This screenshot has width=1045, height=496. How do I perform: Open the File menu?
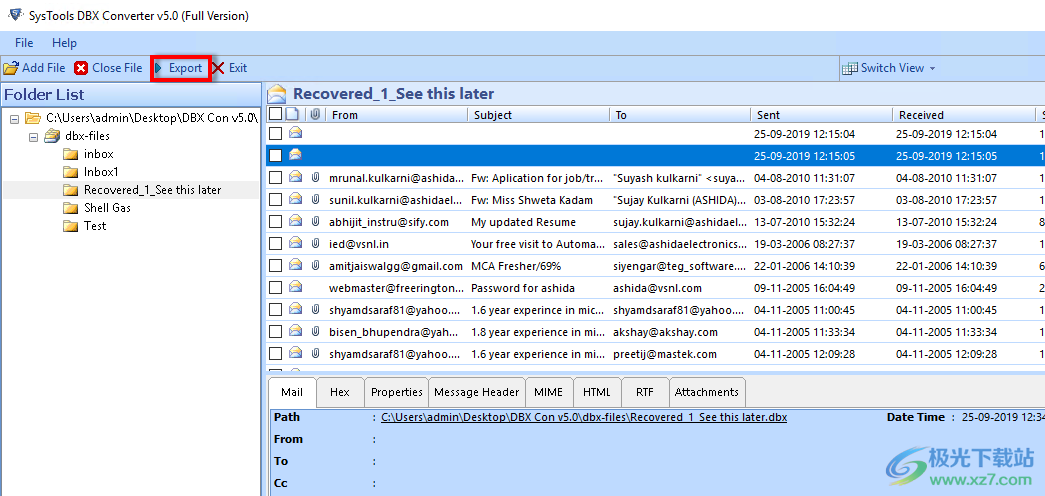(x=24, y=43)
